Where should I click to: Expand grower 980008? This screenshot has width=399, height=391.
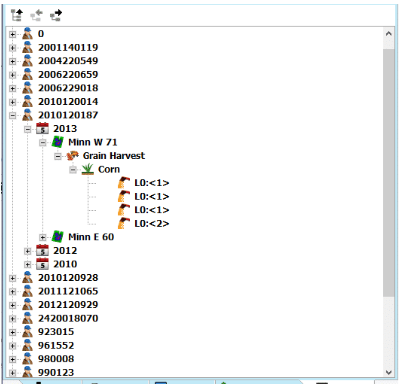point(12,359)
